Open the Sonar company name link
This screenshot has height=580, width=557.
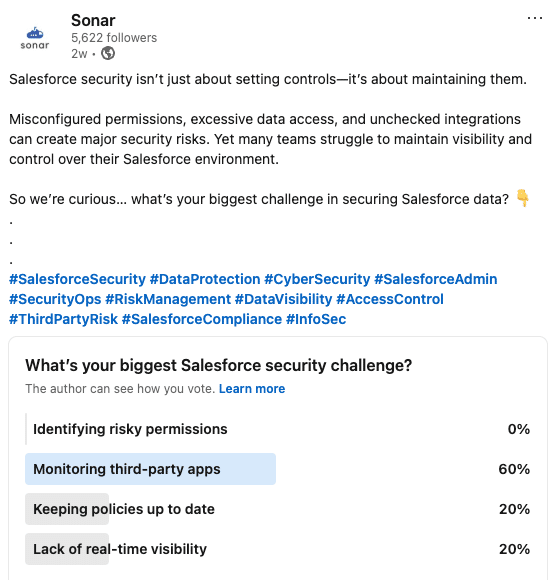(x=93, y=20)
